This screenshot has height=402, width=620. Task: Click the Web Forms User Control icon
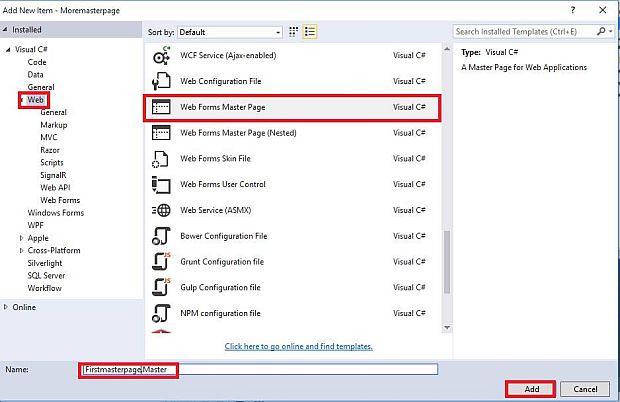pos(161,185)
